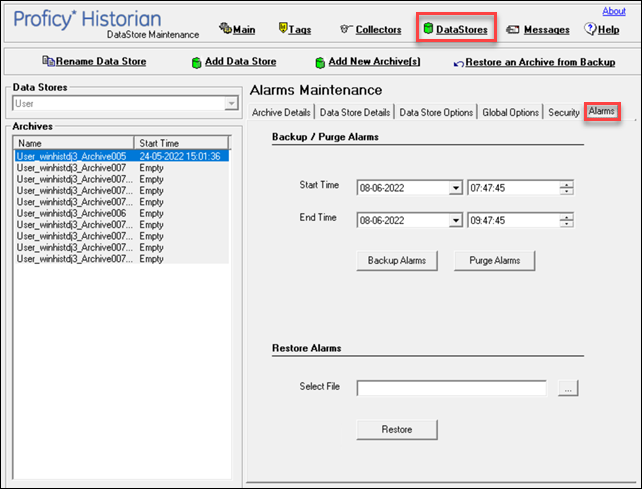Switch to the Archive Details tab
The width and height of the screenshot is (642, 489).
coord(281,112)
